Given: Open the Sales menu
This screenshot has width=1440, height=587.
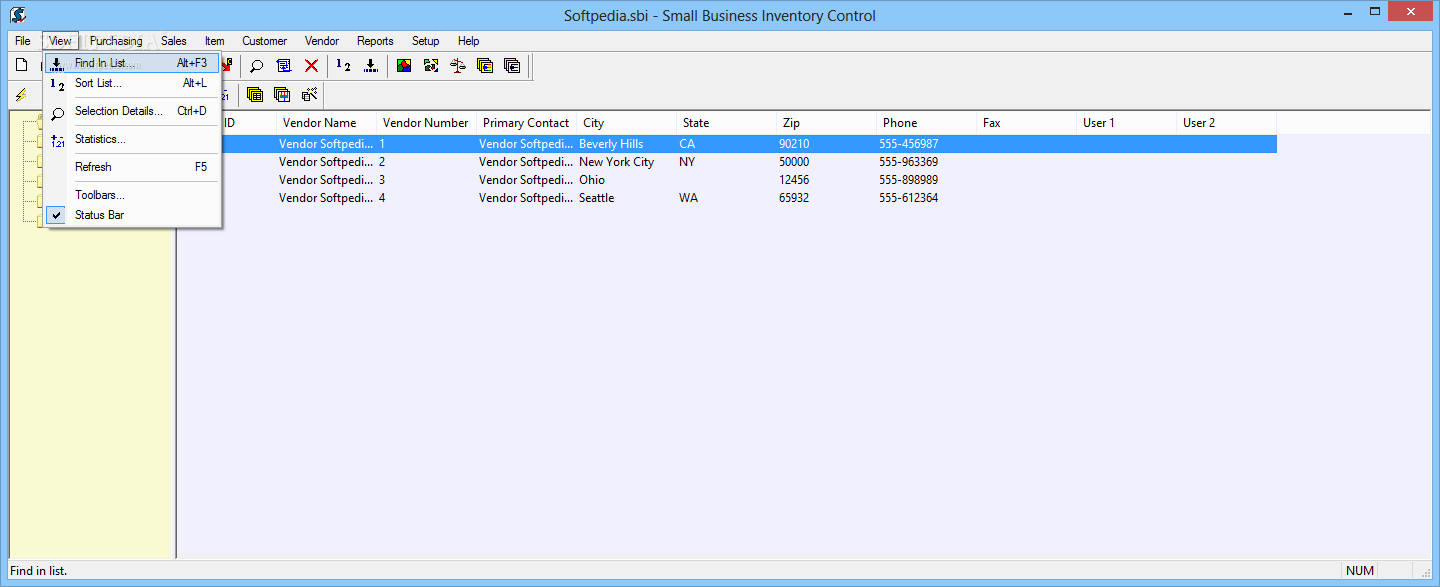Looking at the screenshot, I should [x=174, y=41].
